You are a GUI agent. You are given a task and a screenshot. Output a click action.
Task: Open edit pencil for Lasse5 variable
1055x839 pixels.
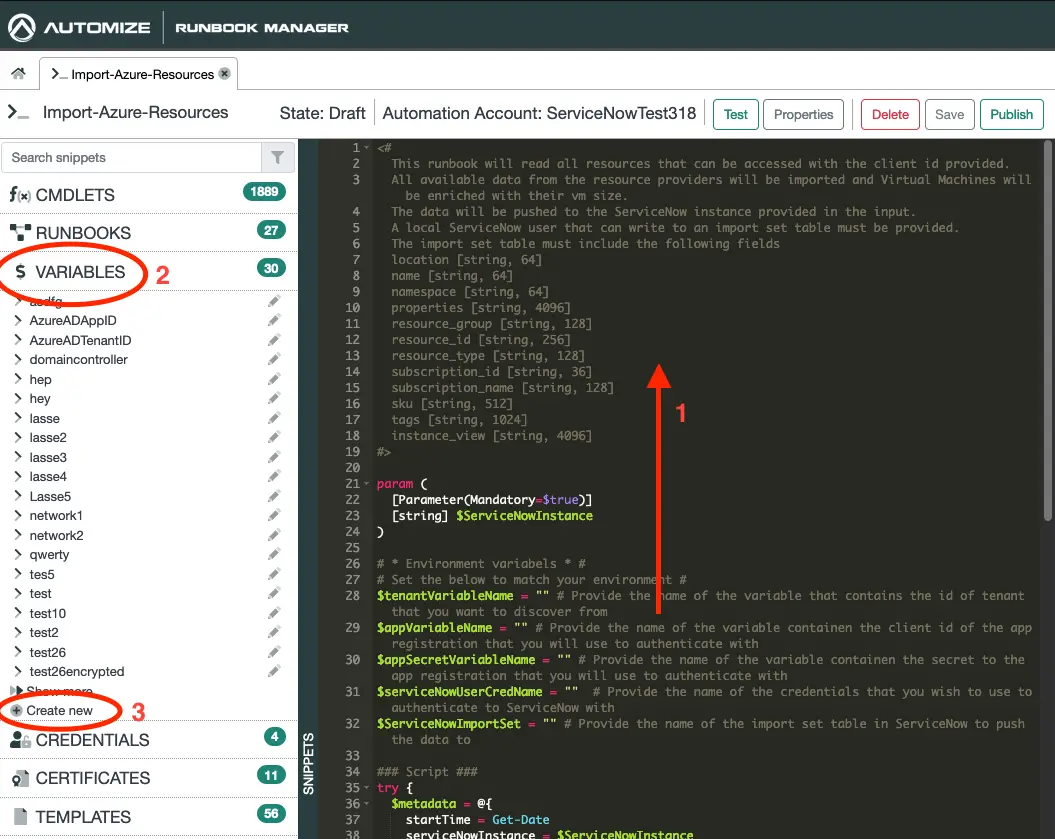pos(274,497)
